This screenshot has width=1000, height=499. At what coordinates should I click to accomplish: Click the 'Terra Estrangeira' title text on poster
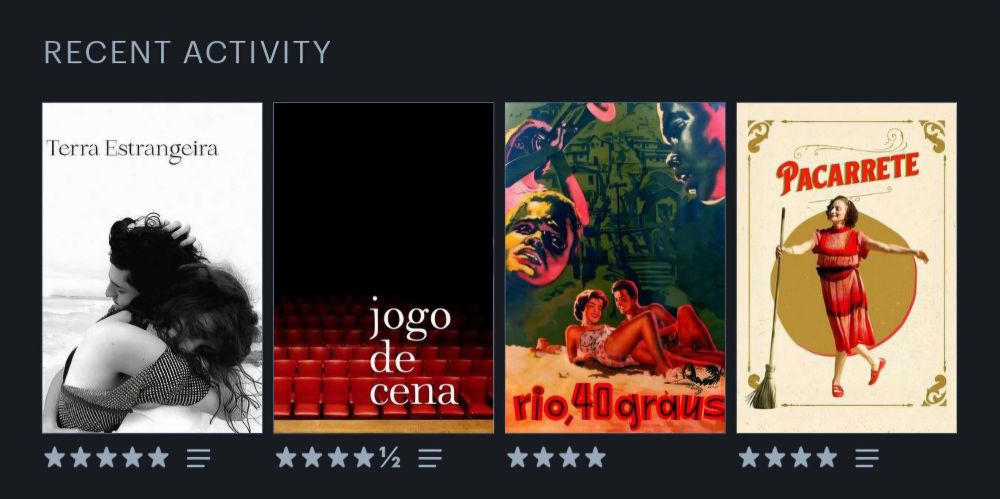[x=132, y=150]
